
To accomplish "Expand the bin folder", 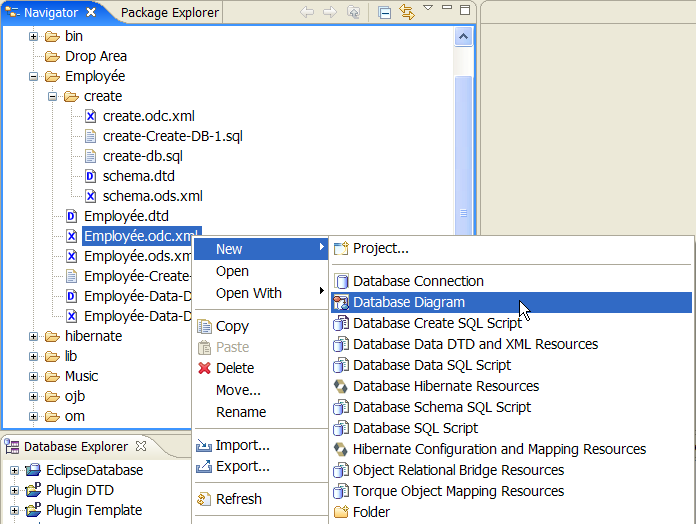I will (x=33, y=36).
